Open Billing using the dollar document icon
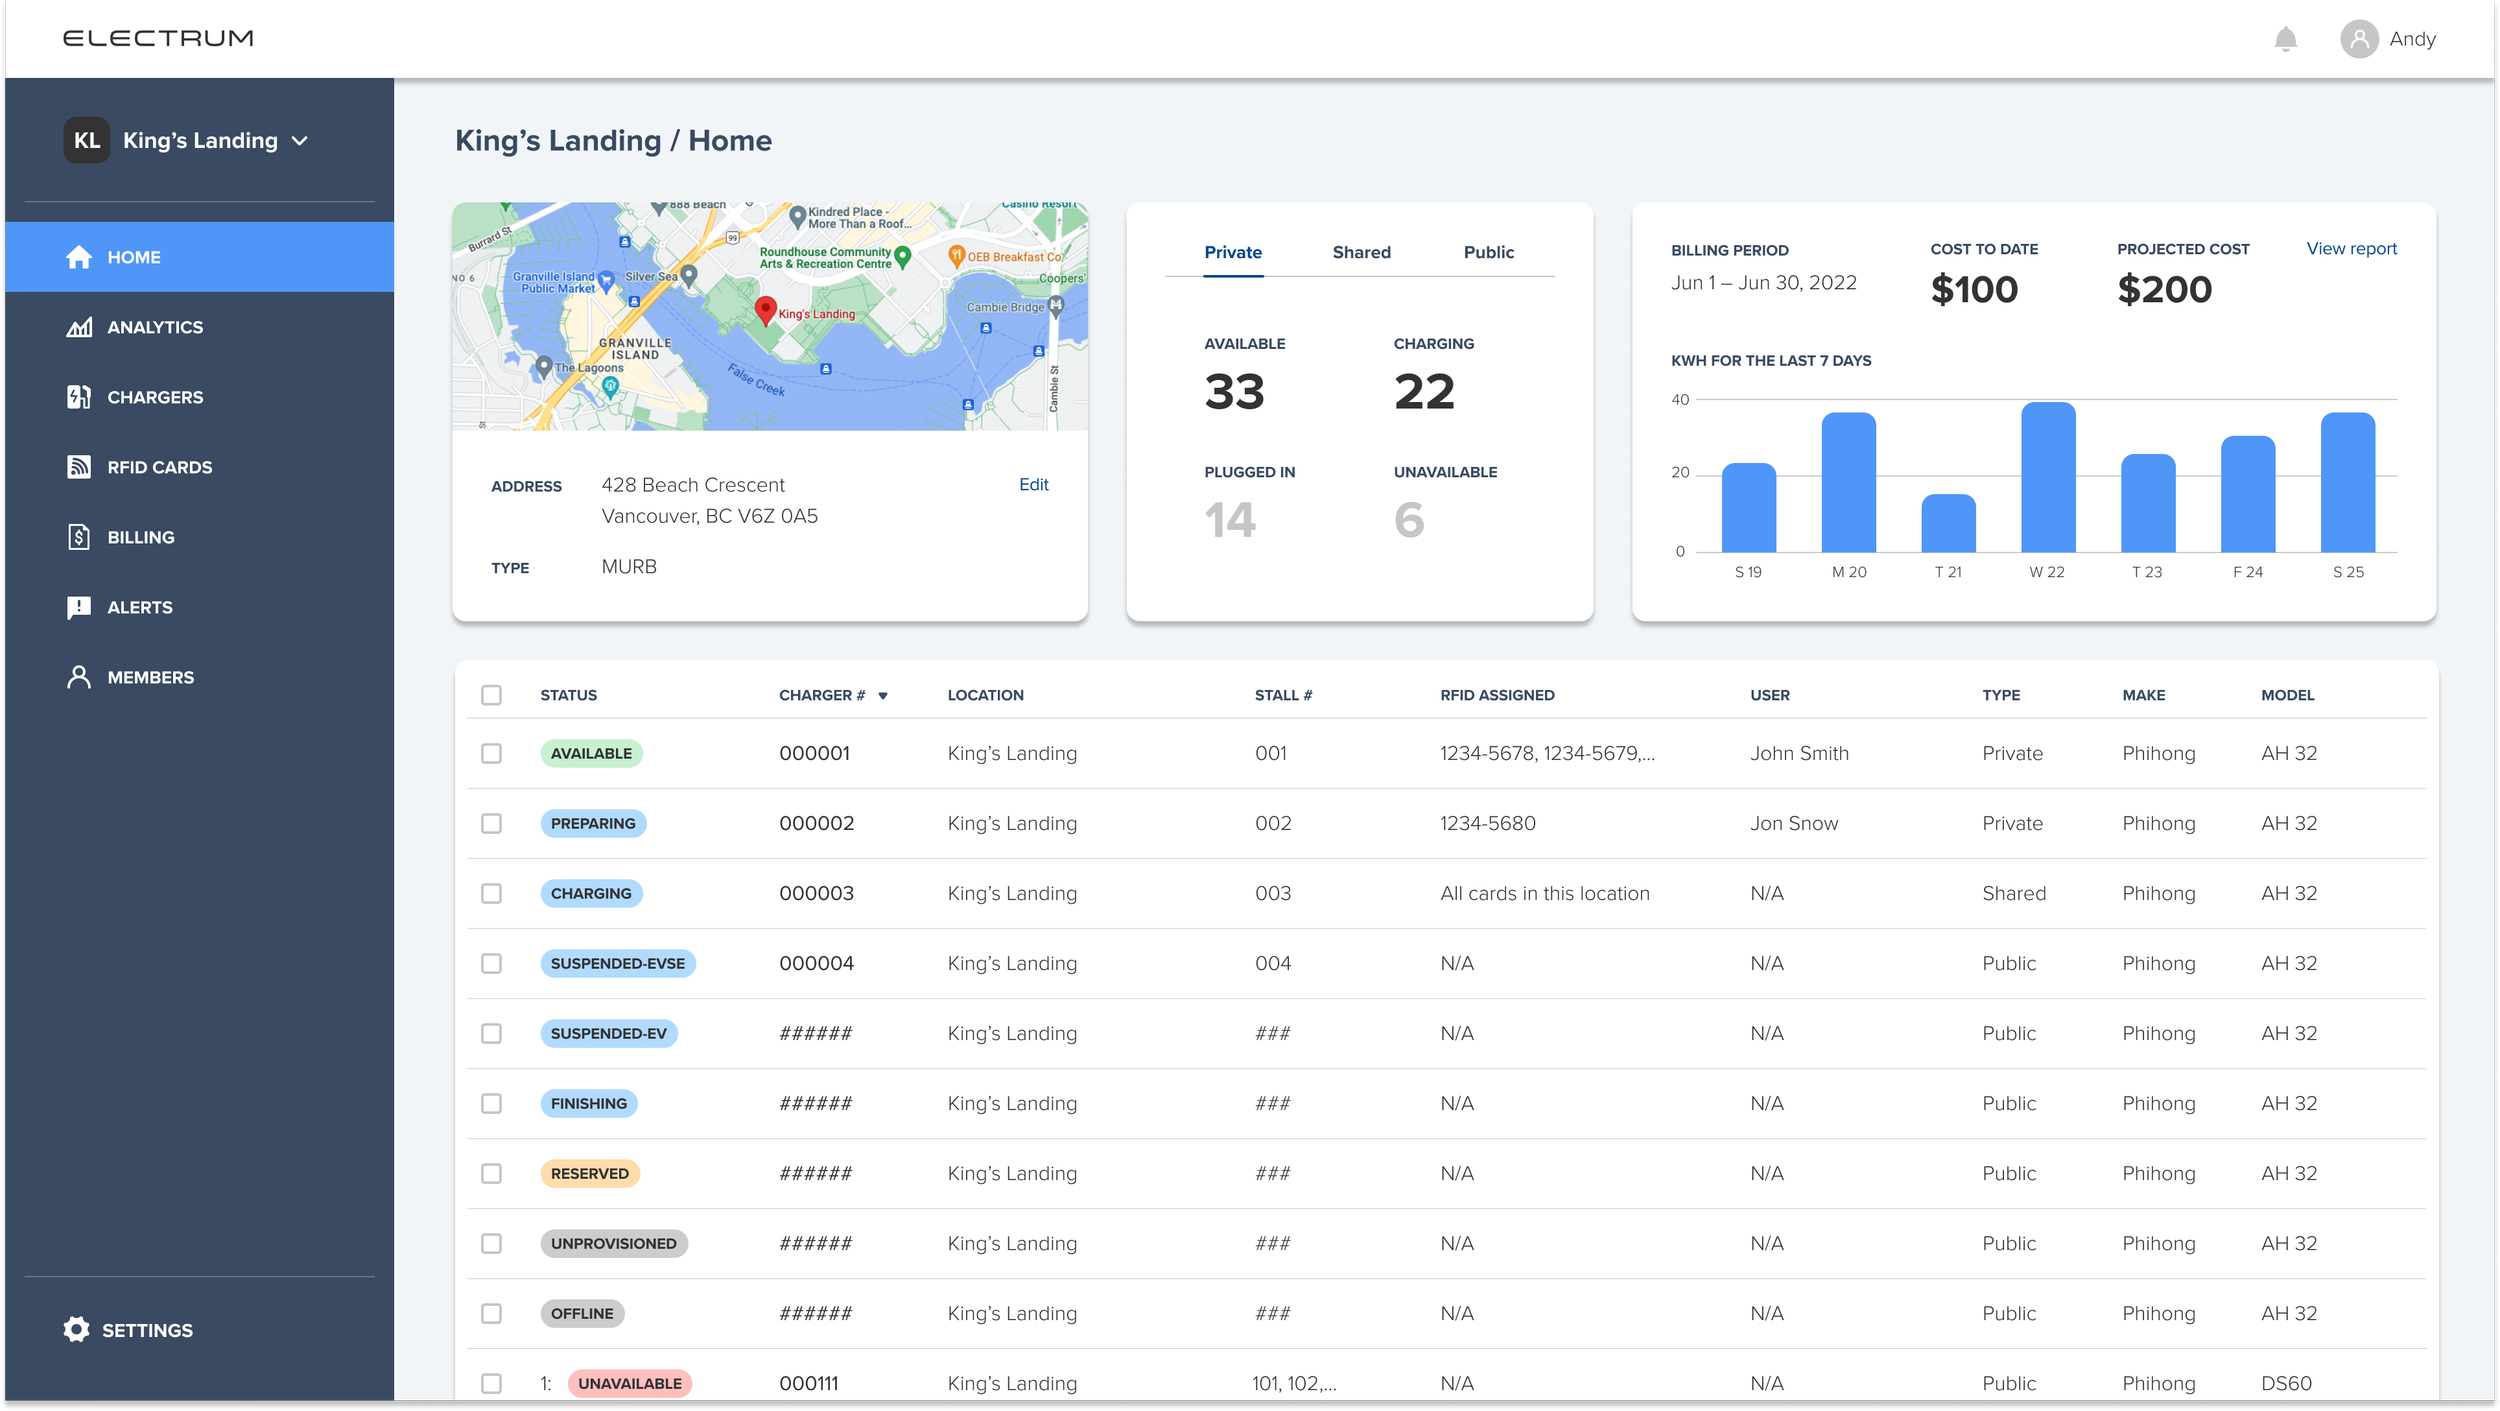The width and height of the screenshot is (2500, 1411). click(79, 537)
